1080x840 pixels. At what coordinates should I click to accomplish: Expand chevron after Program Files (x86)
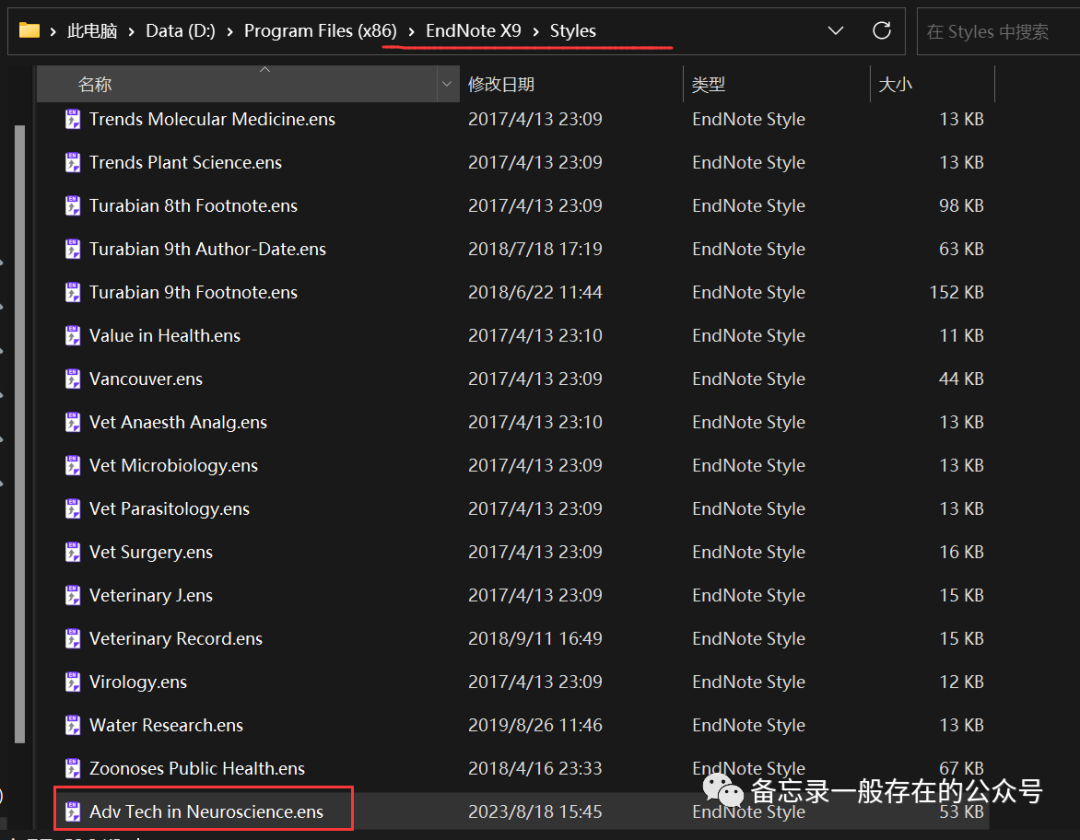pos(411,32)
